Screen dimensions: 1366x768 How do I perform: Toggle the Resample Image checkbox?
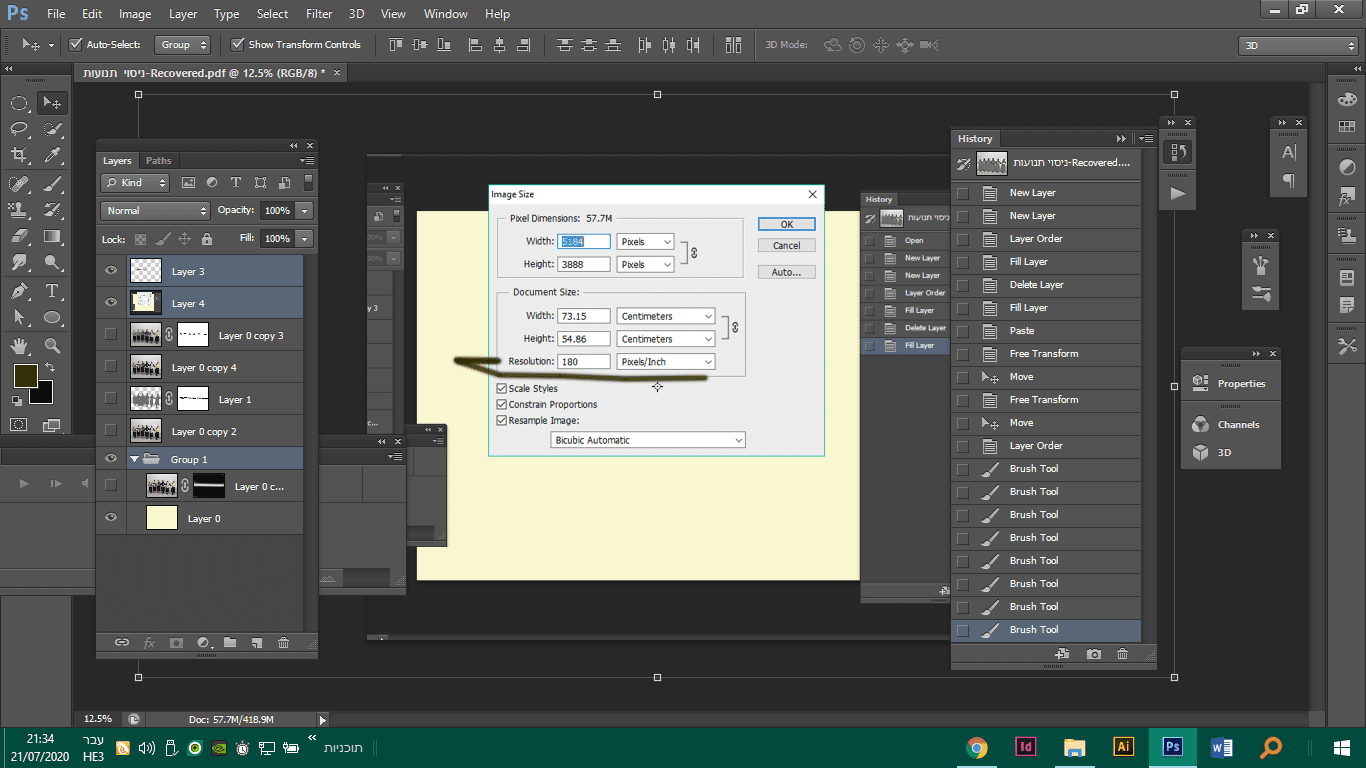pyautogui.click(x=502, y=420)
